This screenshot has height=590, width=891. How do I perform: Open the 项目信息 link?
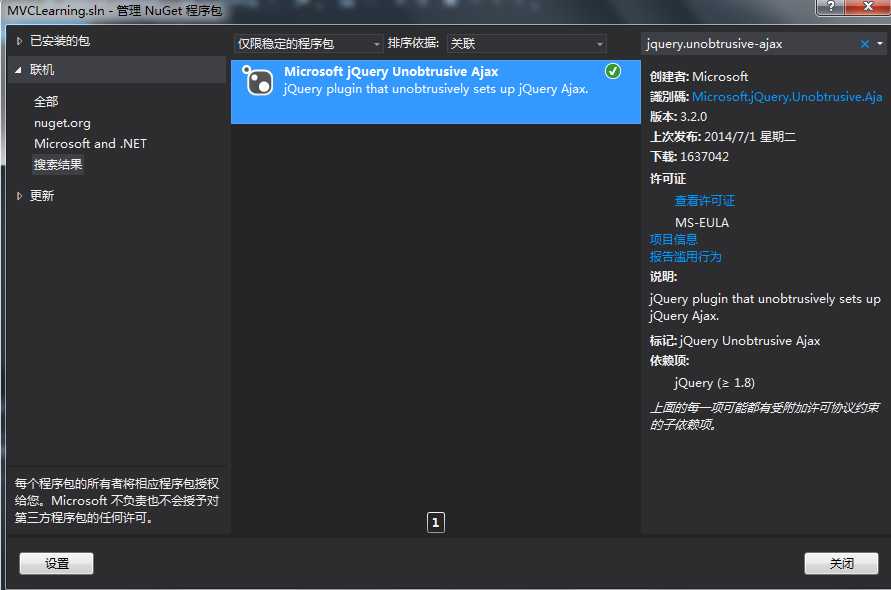pos(673,239)
